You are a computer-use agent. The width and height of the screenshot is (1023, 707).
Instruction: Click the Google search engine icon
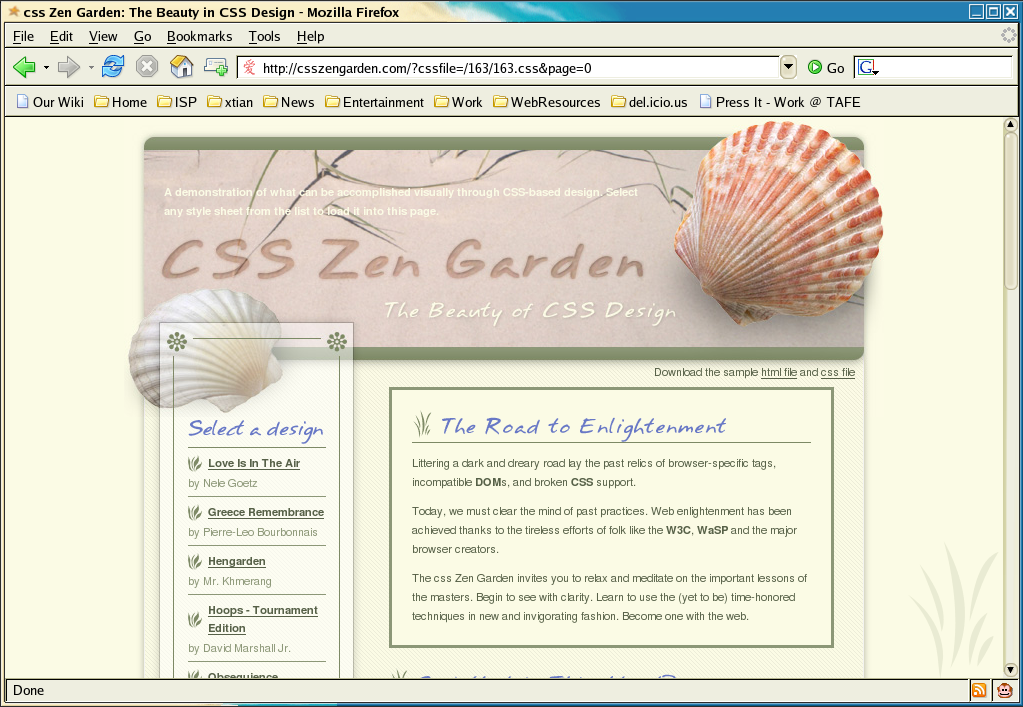tap(866, 67)
